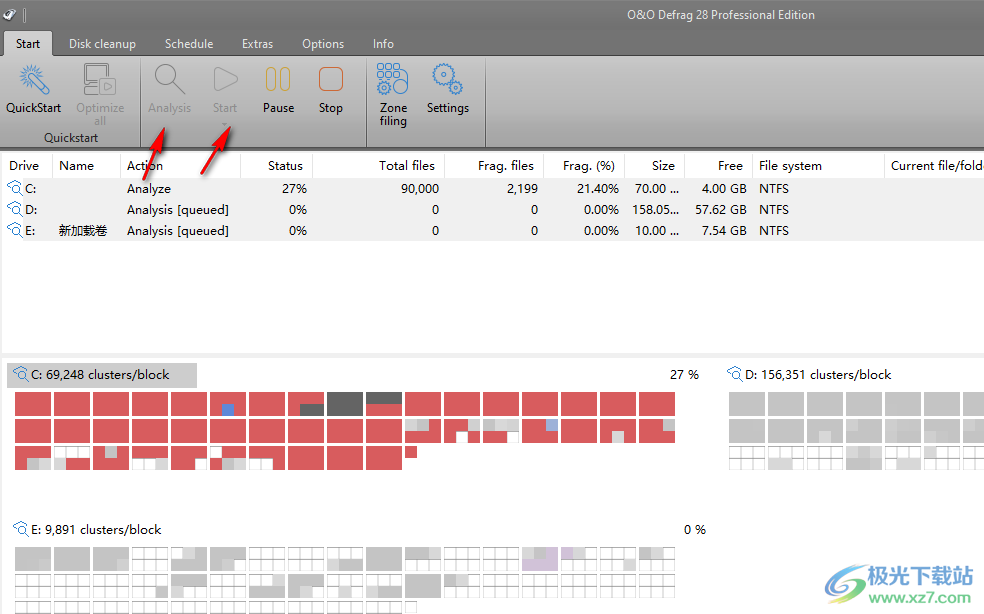
Task: Expand the Start button dropdown arrow
Action: [225, 125]
